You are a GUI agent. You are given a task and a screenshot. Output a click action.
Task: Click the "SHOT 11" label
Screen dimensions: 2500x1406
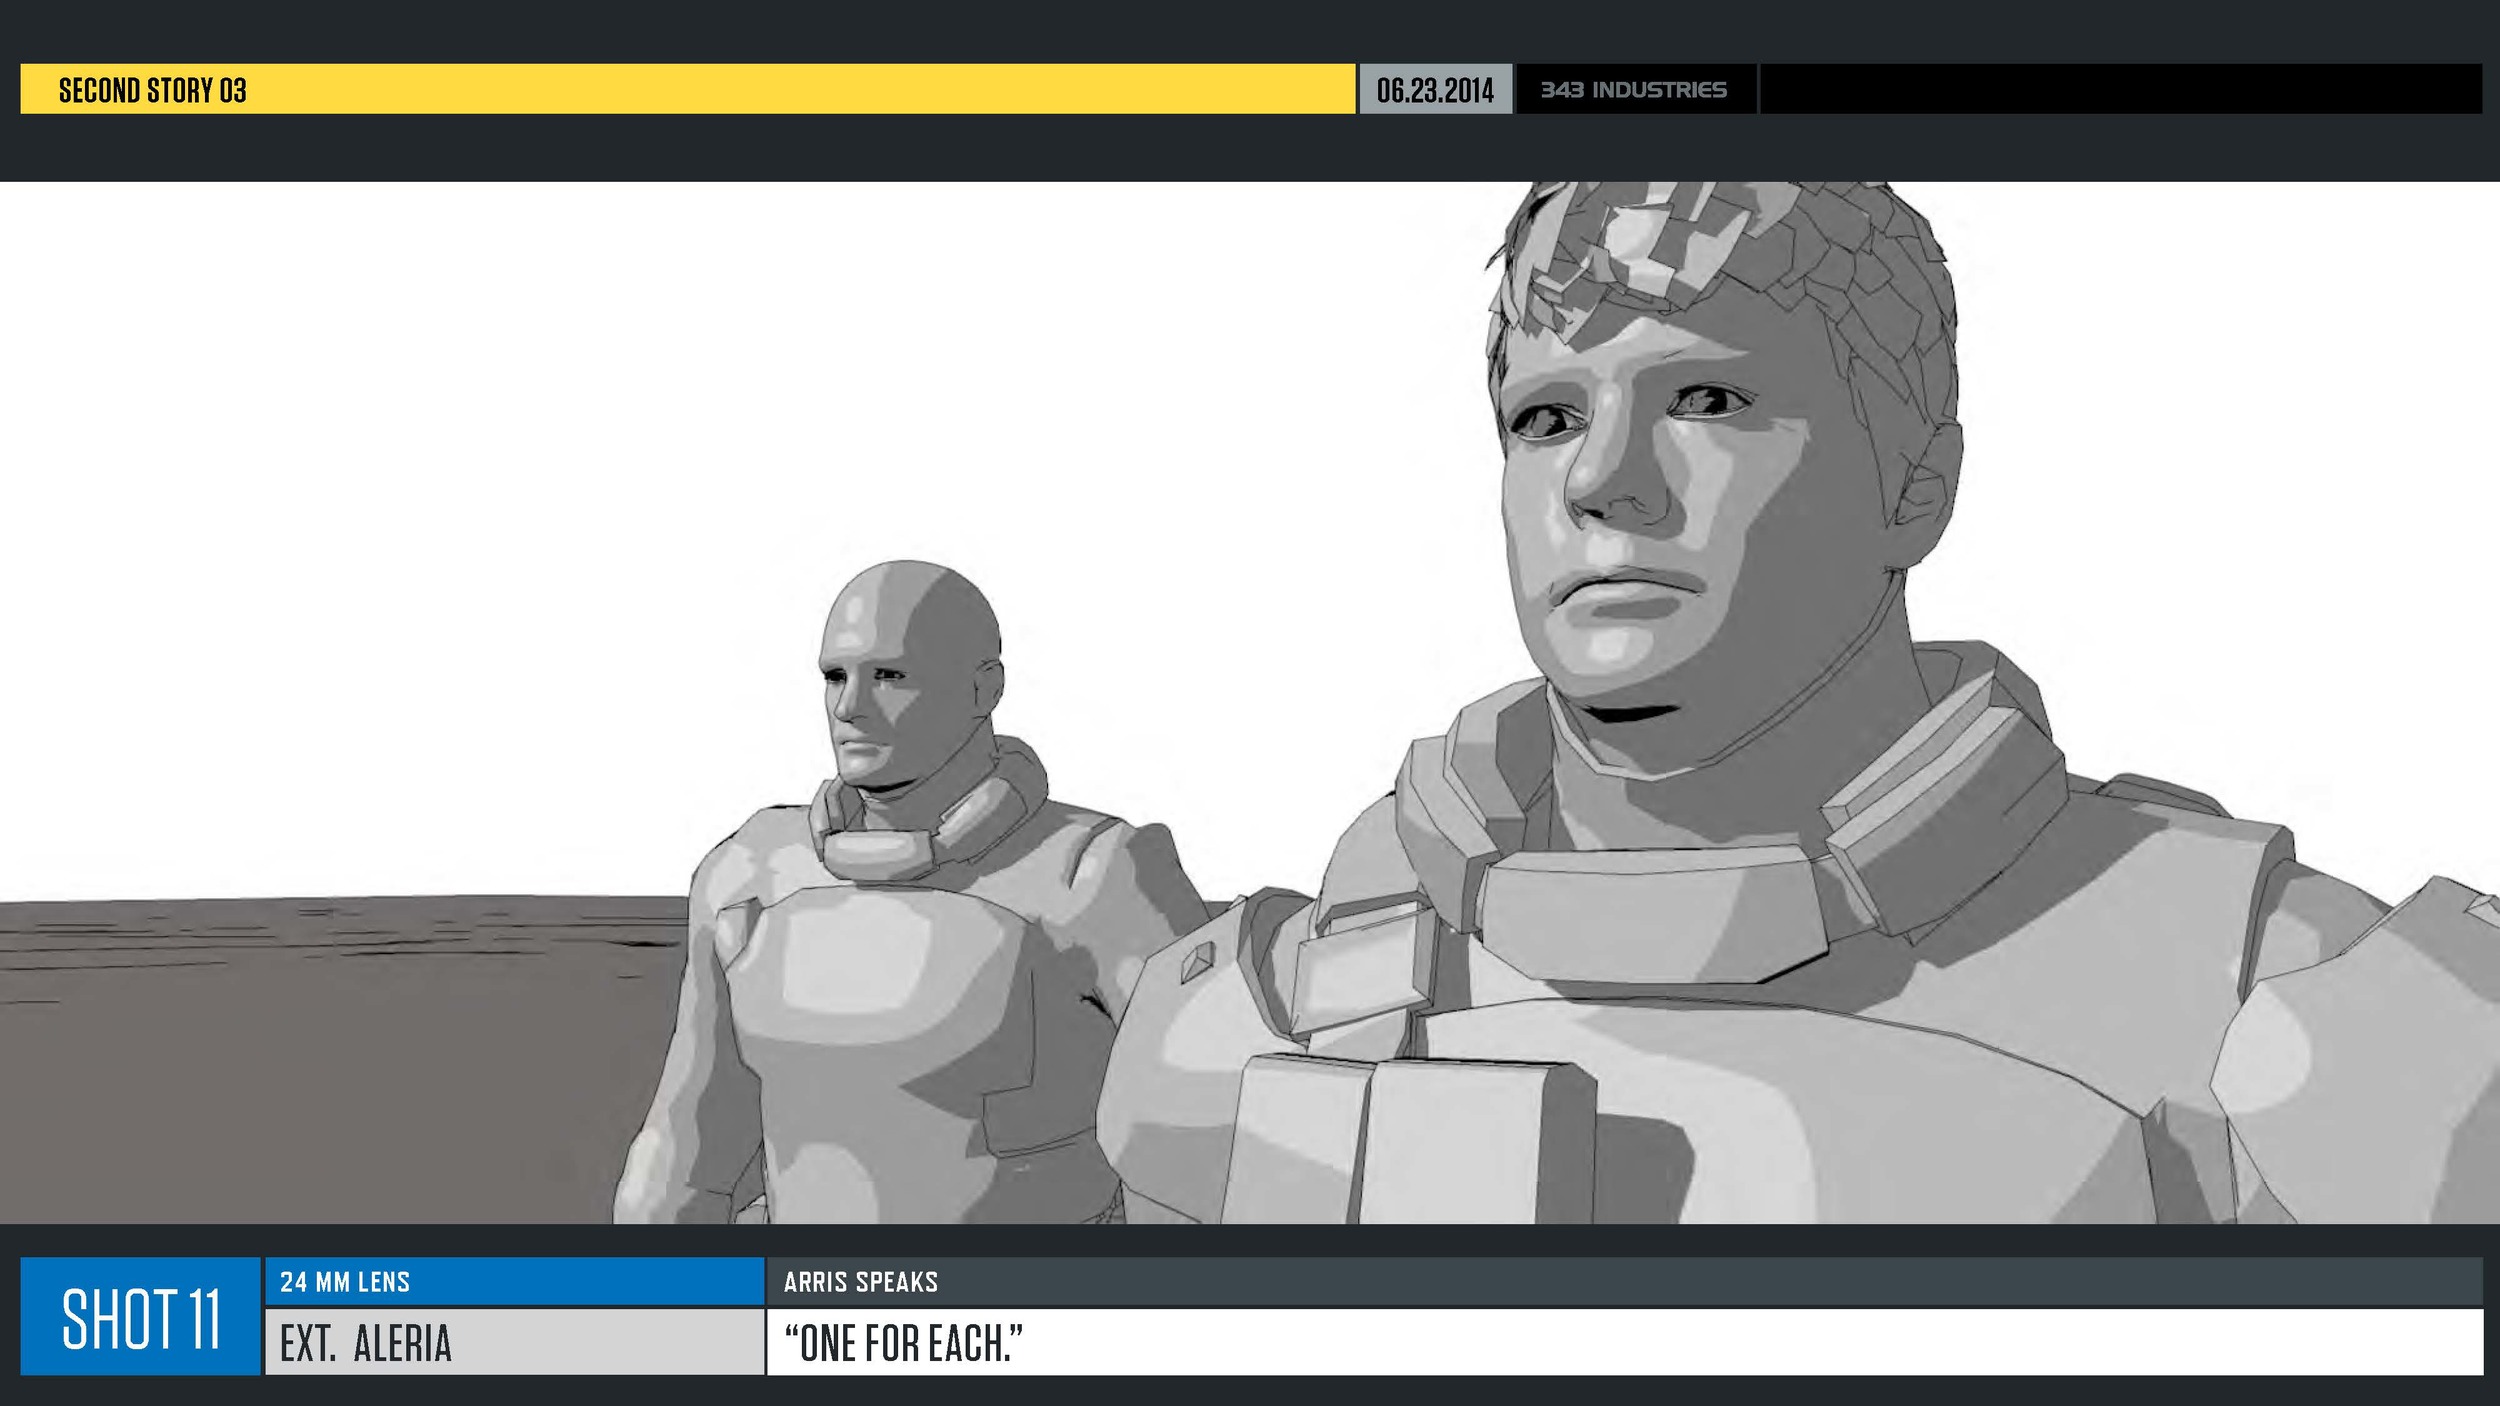140,1317
